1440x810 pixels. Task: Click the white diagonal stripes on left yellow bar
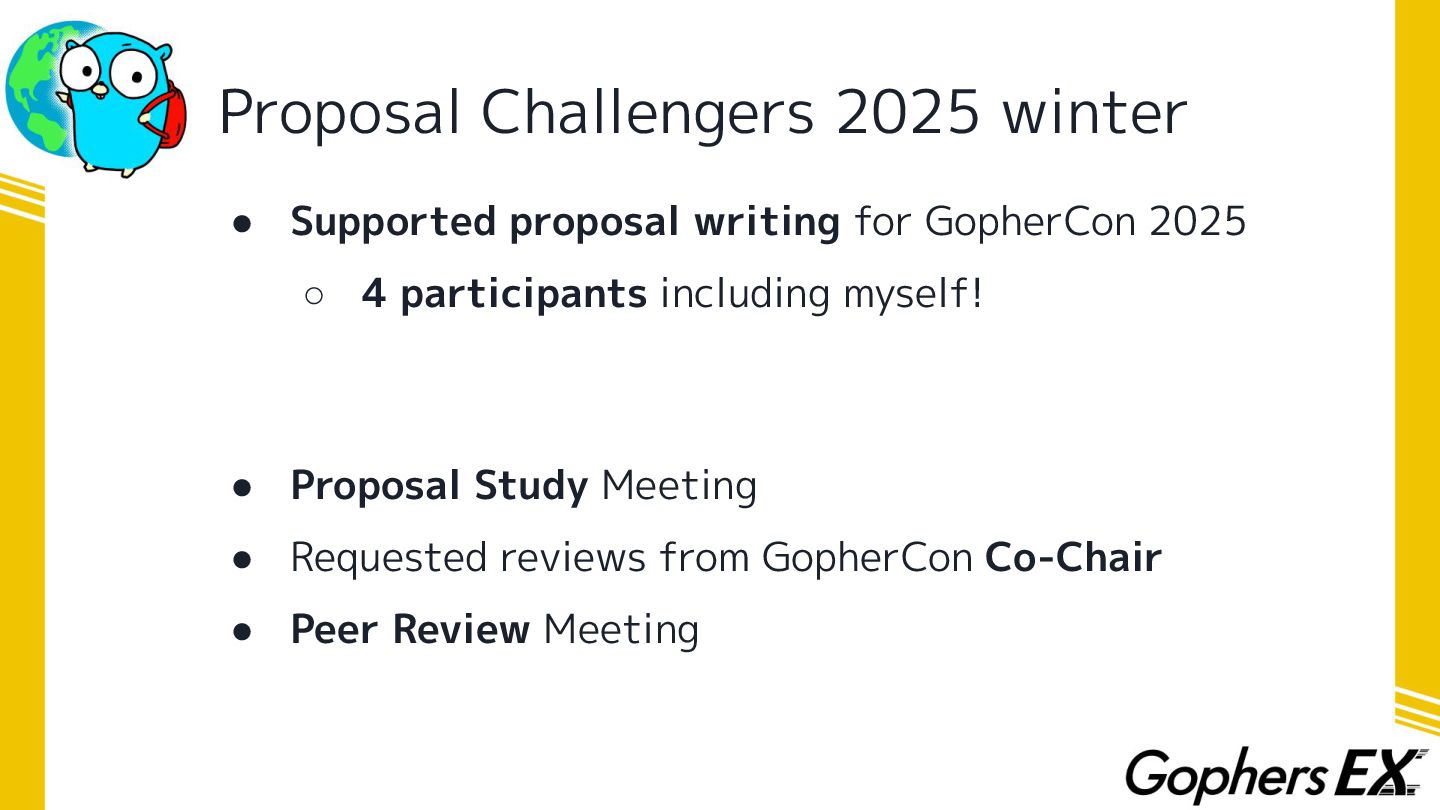(x=22, y=196)
